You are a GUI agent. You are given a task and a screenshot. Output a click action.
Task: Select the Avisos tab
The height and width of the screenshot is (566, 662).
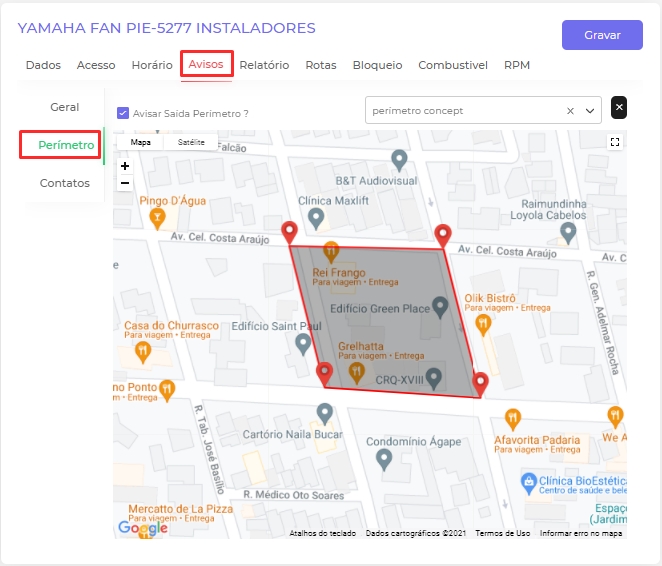pyautogui.click(x=206, y=64)
